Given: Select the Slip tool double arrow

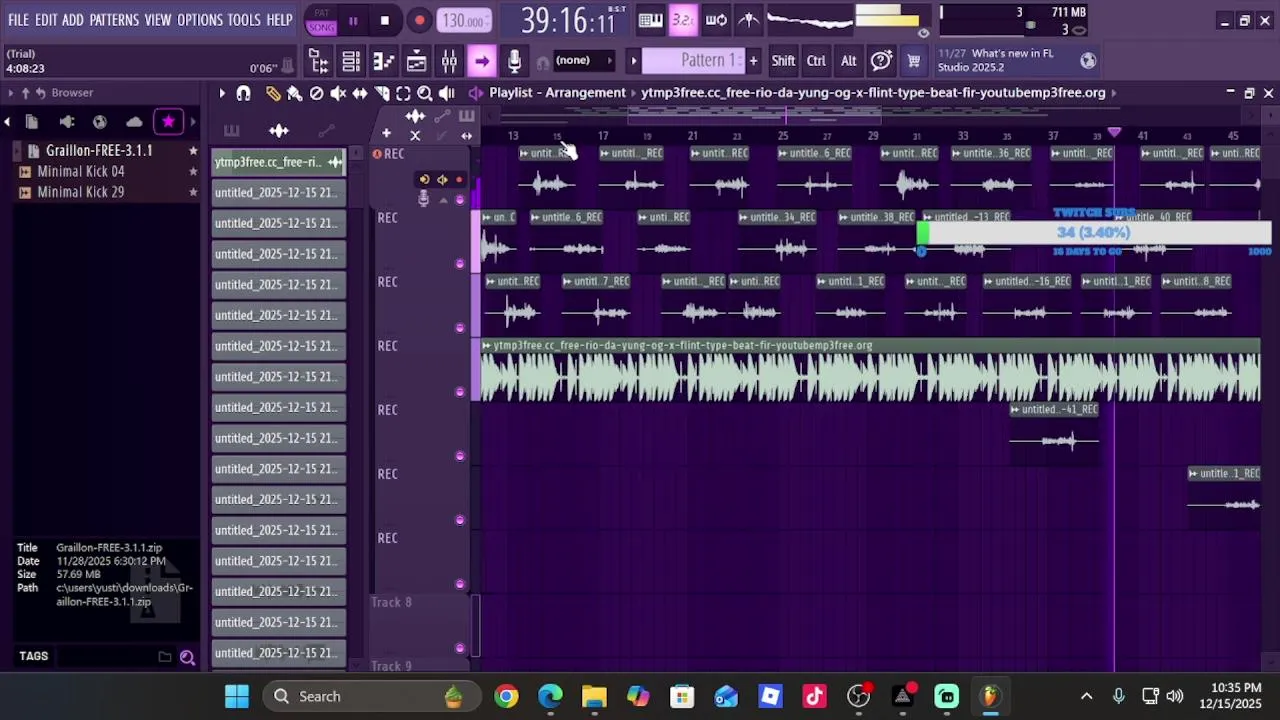Looking at the screenshot, I should tap(360, 93).
